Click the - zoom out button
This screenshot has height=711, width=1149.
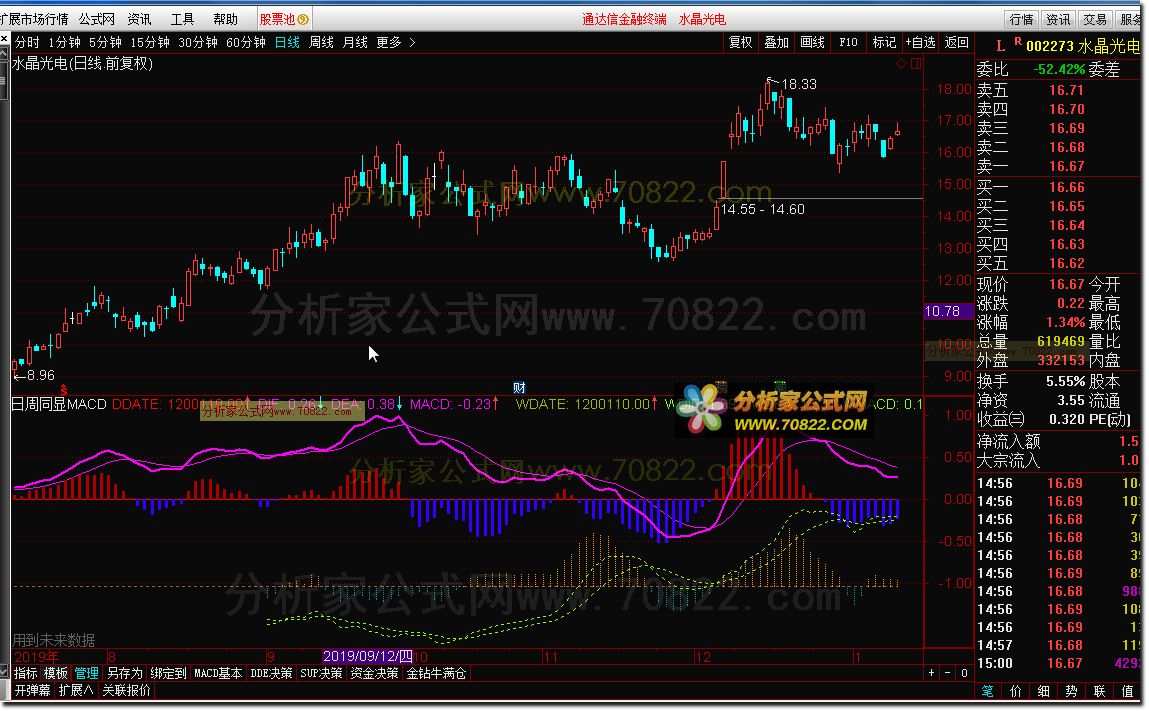click(947, 673)
